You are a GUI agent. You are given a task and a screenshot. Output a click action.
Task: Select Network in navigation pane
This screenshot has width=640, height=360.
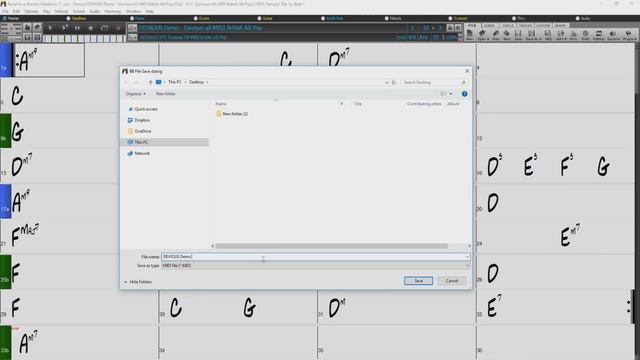click(x=142, y=153)
